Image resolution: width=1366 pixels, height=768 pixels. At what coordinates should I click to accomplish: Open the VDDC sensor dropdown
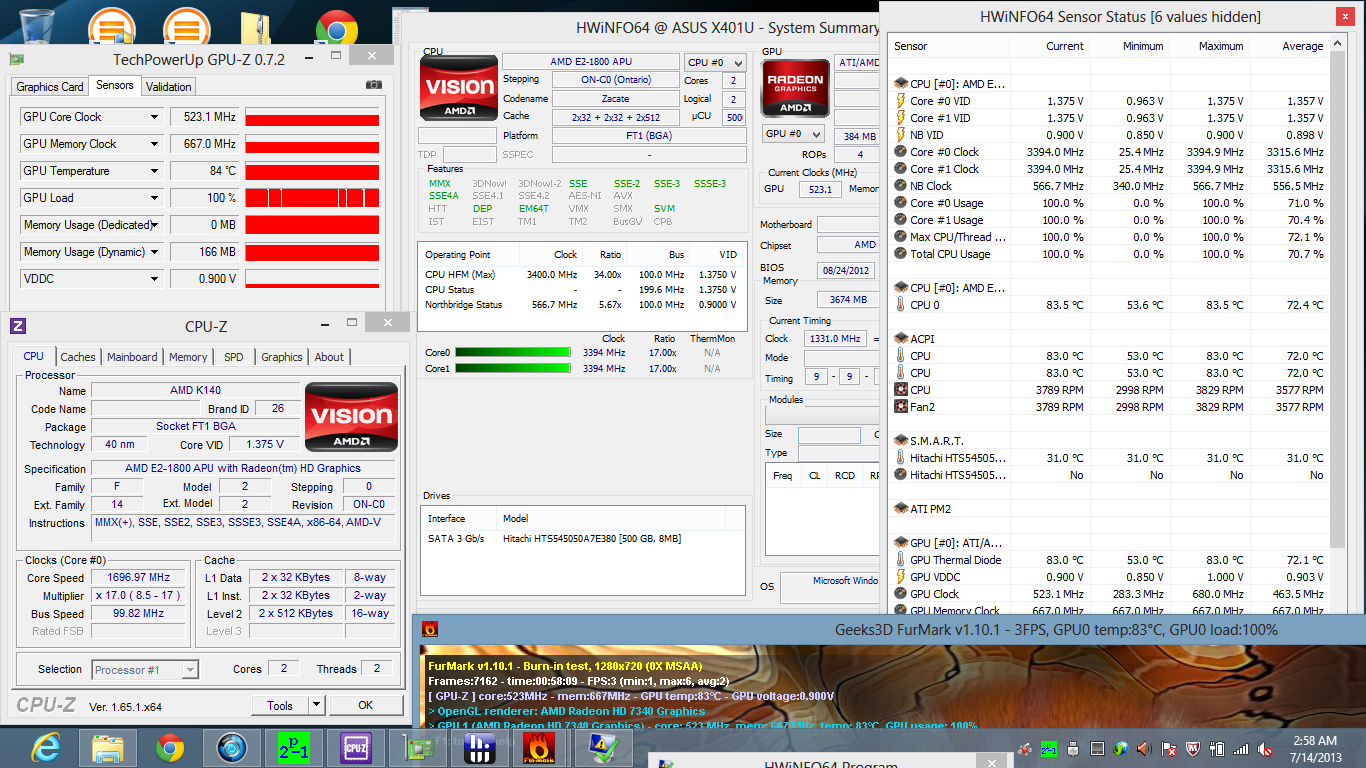tap(154, 279)
